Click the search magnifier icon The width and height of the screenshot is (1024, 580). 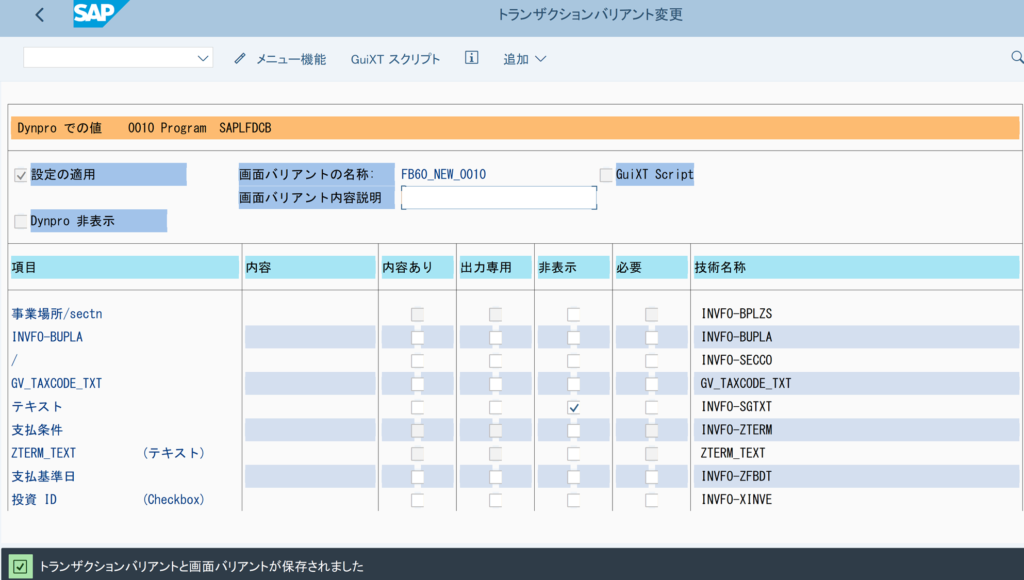coord(1017,57)
